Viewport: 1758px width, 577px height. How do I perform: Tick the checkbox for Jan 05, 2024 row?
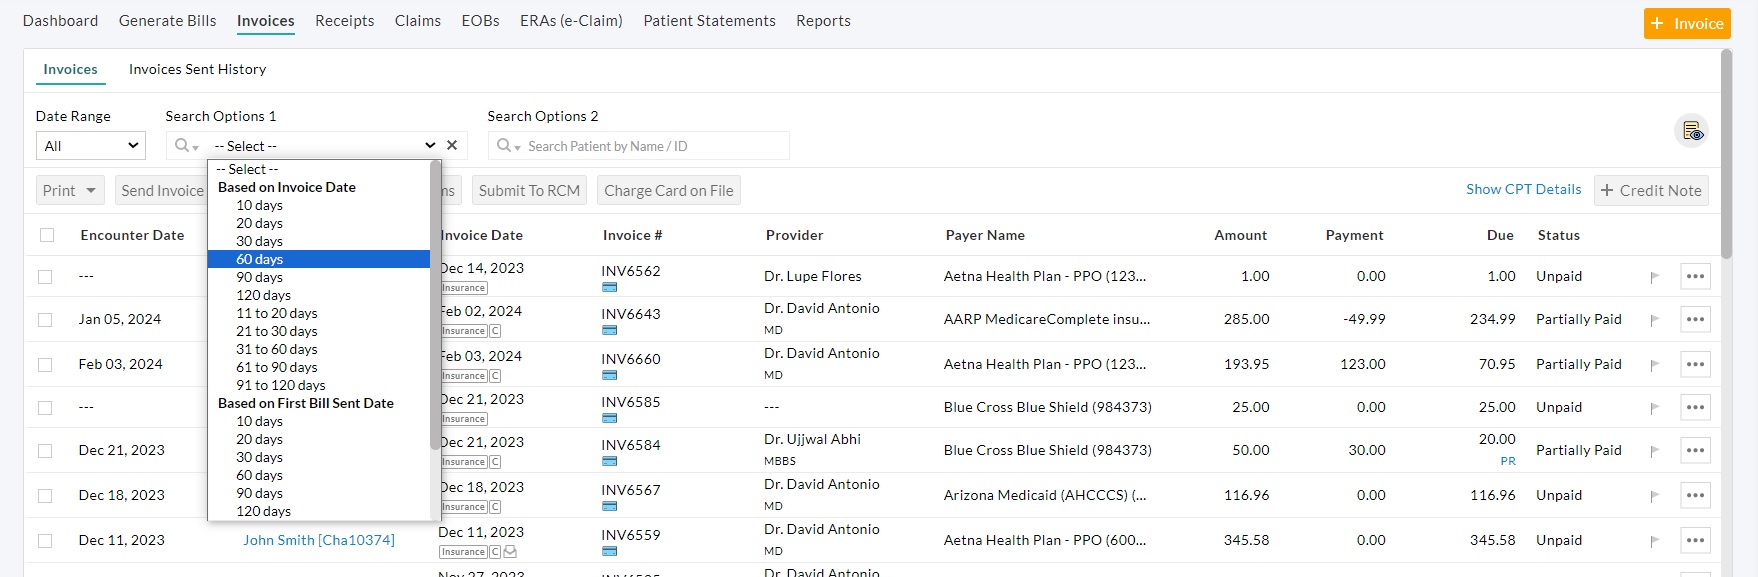point(45,320)
